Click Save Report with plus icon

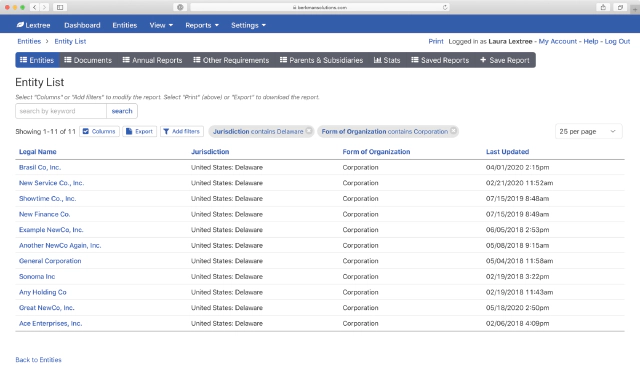tap(505, 60)
